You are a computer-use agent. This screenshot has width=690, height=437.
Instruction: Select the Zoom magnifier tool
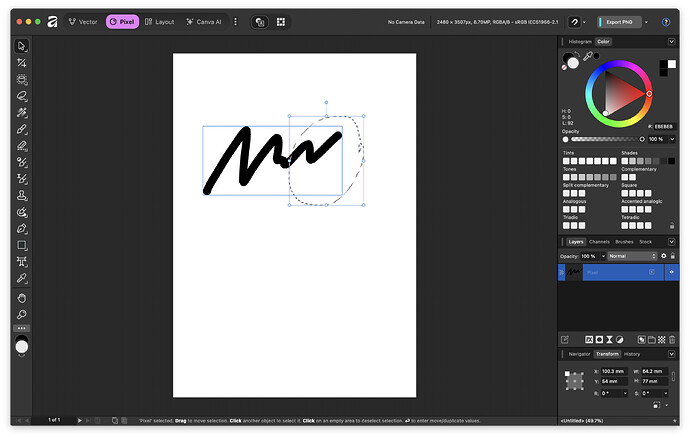click(22, 314)
